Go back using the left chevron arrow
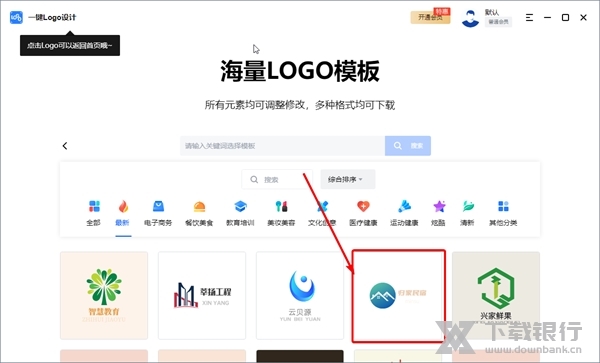The width and height of the screenshot is (600, 363). pos(65,146)
